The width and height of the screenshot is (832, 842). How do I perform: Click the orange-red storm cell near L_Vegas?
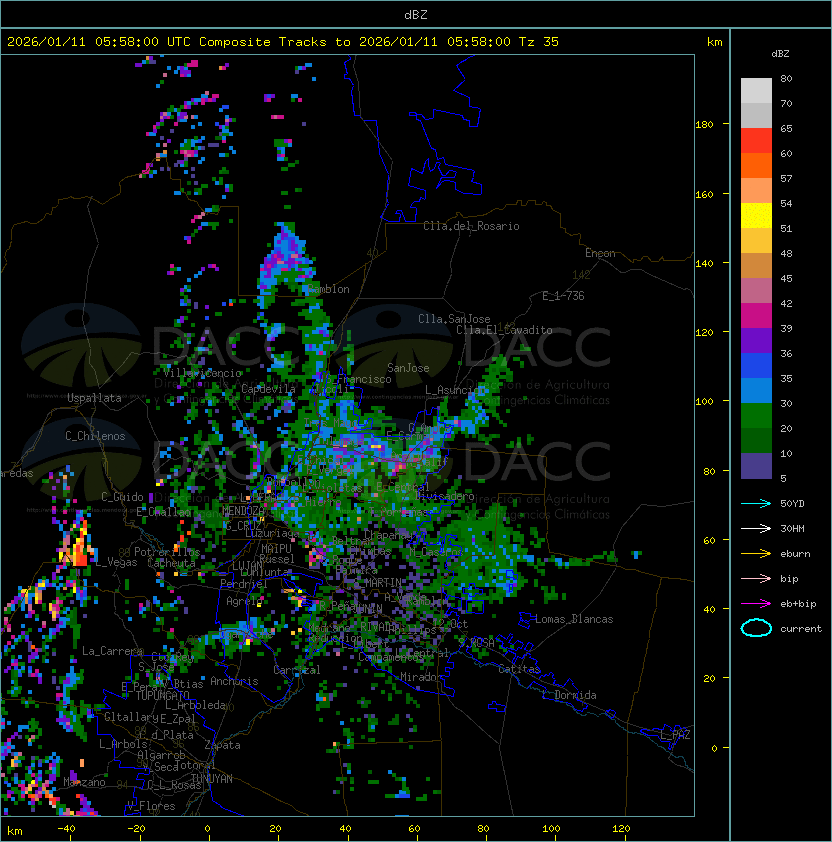click(x=79, y=548)
